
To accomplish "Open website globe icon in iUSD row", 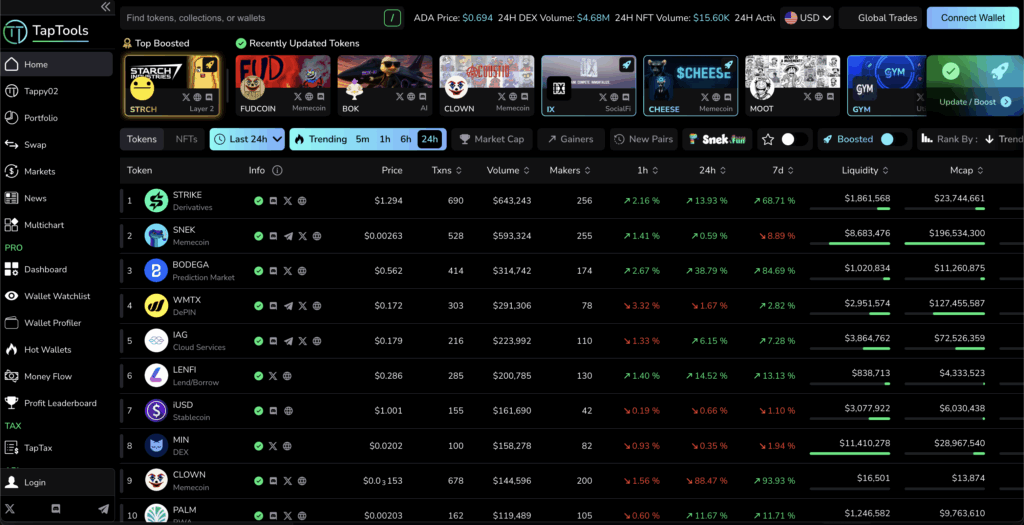I will tap(288, 411).
